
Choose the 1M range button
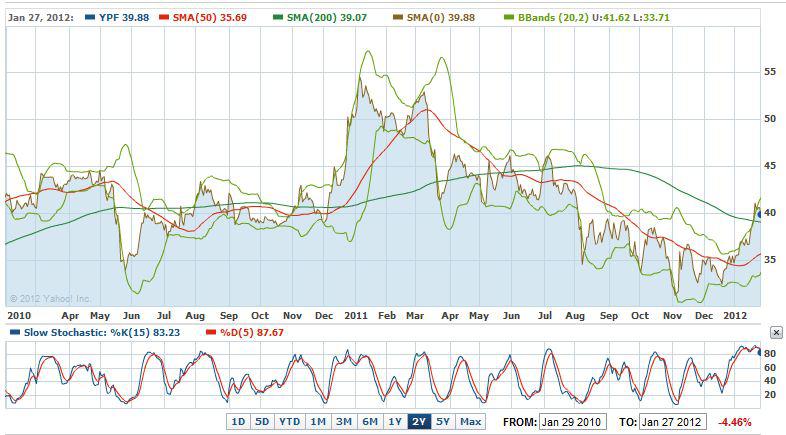point(317,422)
